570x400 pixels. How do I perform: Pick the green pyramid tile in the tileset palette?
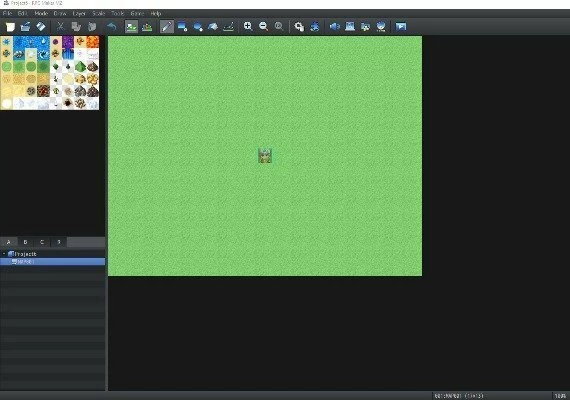click(80, 67)
